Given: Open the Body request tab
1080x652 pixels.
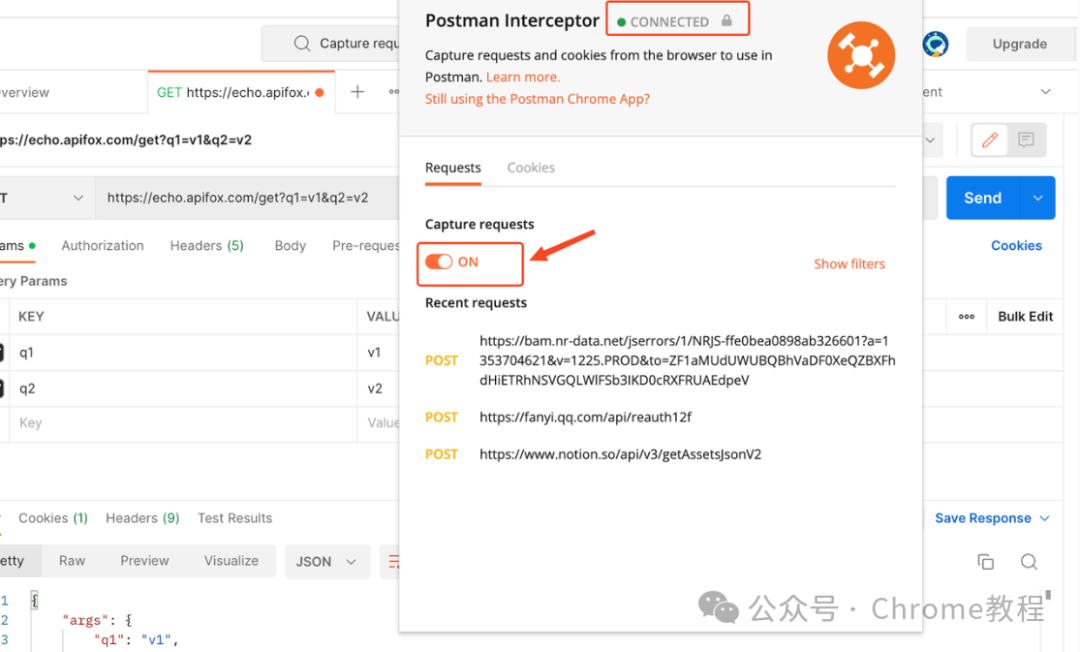Looking at the screenshot, I should [290, 246].
